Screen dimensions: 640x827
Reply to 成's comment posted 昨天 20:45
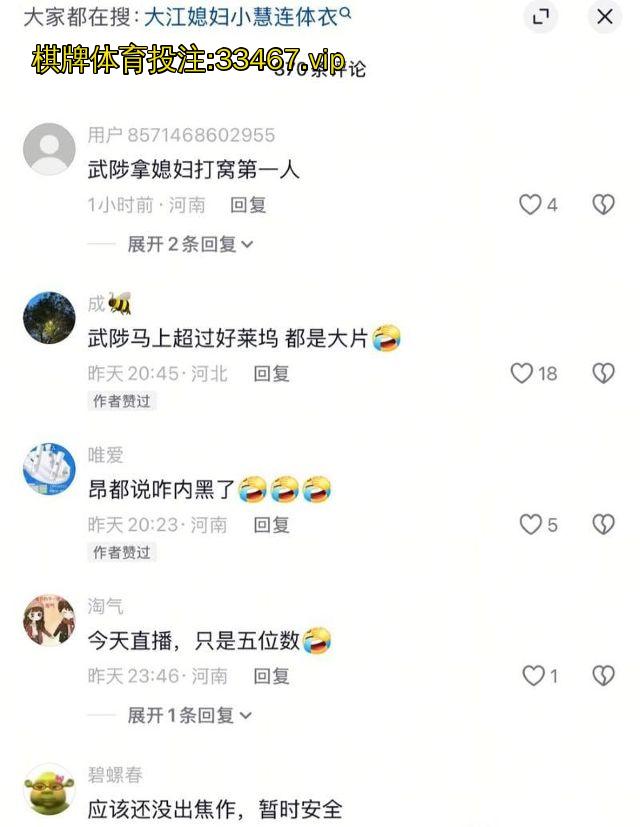271,374
